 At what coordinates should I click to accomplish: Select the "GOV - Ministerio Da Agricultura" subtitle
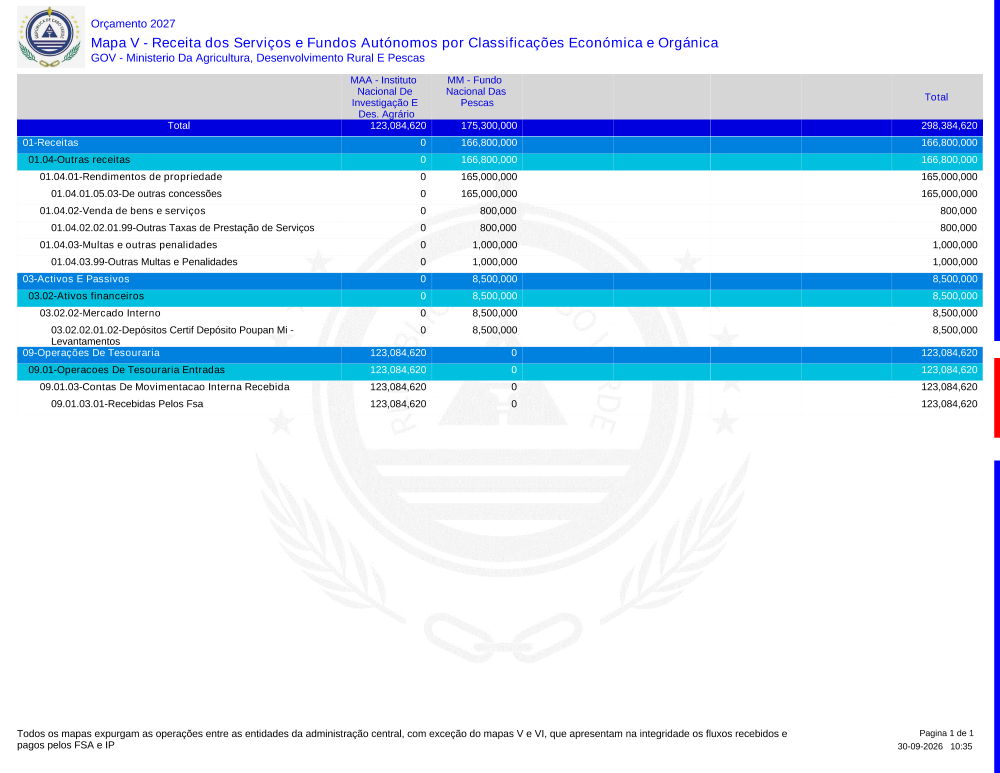258,58
